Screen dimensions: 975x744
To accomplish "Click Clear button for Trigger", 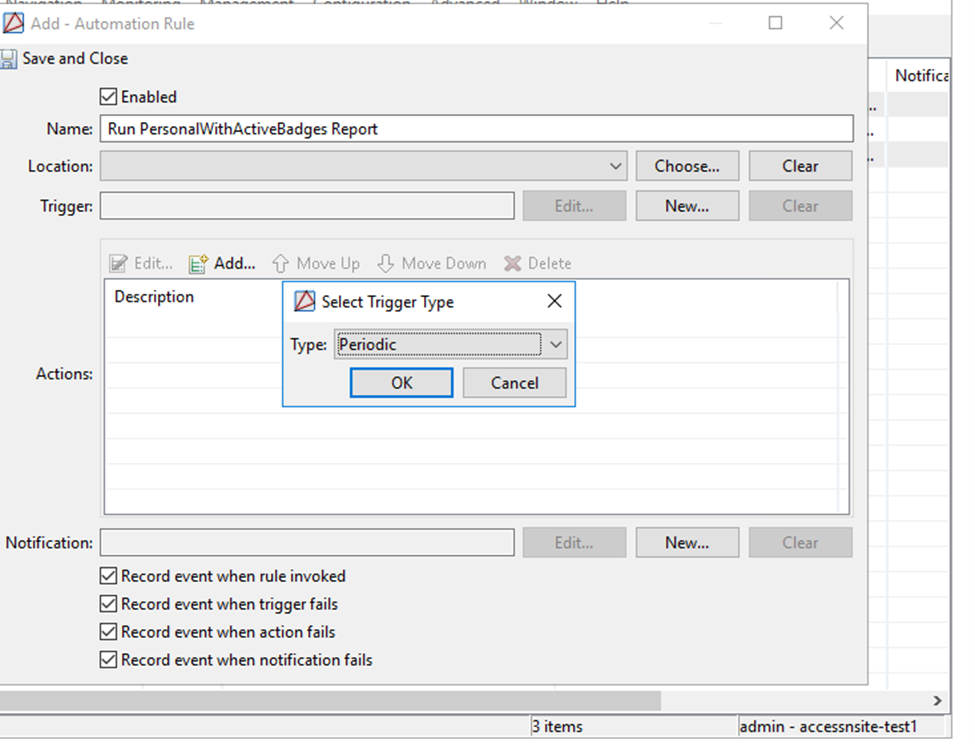I will coord(800,206).
